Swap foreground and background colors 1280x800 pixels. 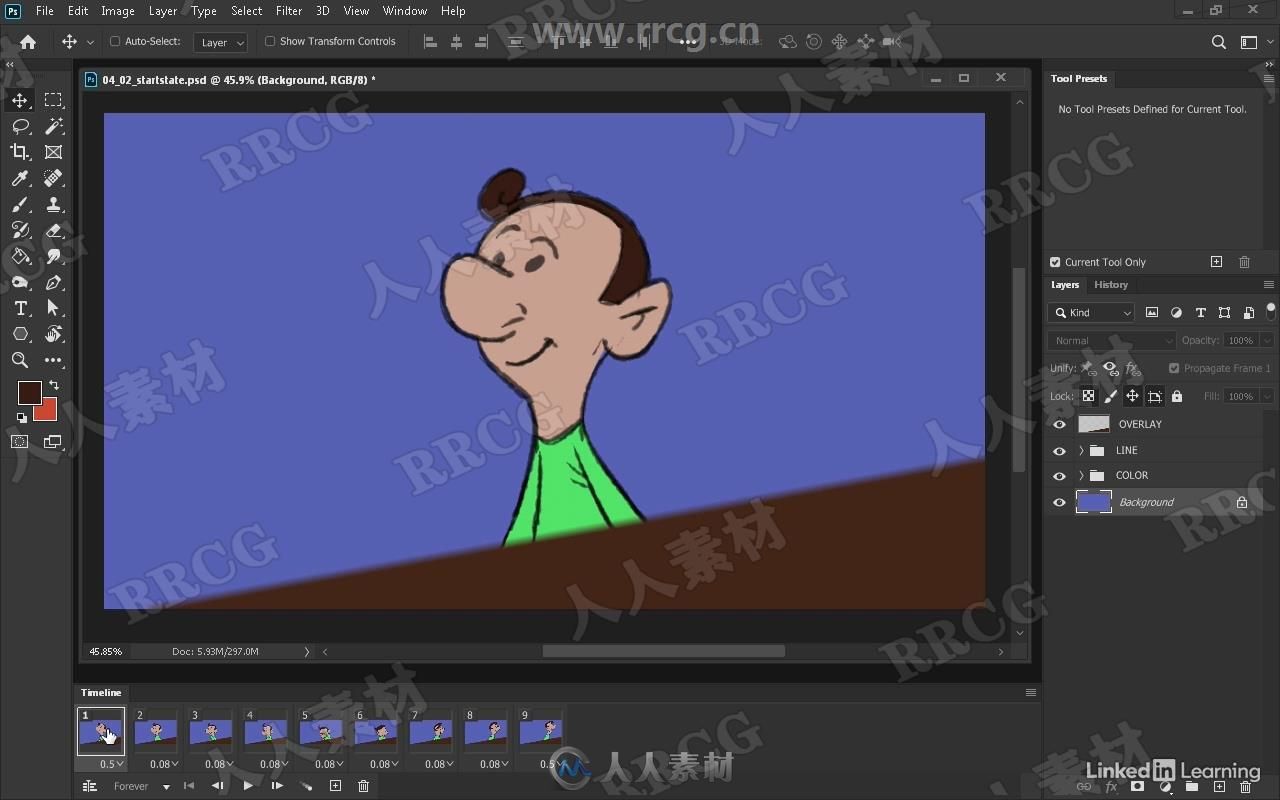point(54,385)
